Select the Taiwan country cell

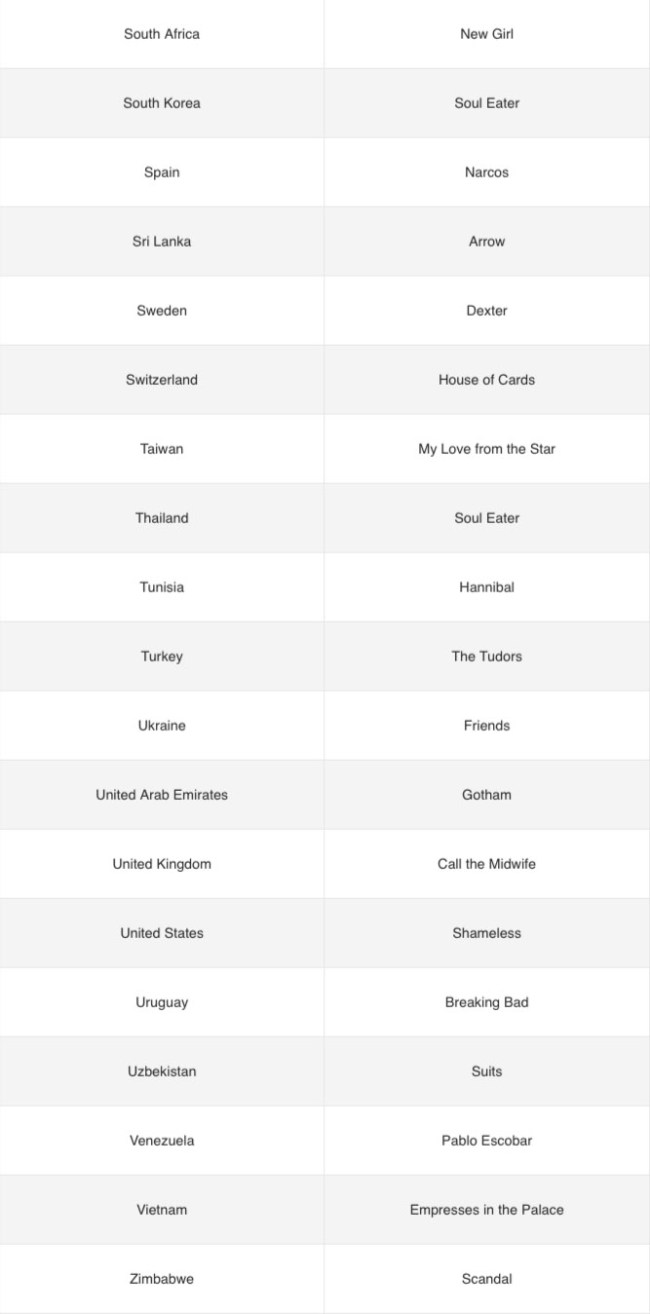[162, 449]
